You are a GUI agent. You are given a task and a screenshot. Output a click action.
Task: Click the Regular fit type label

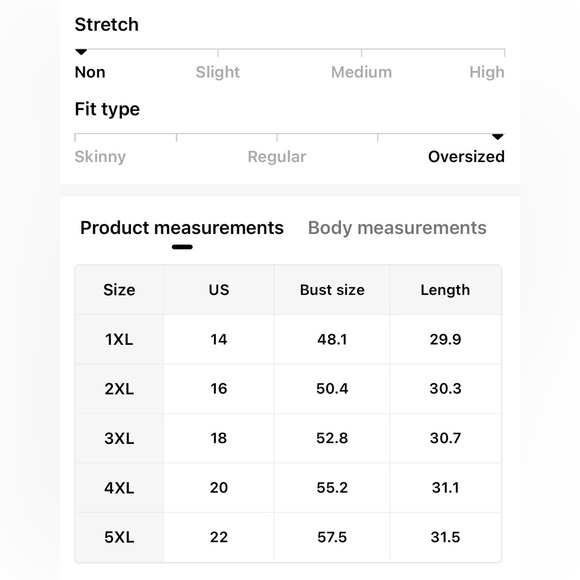pyautogui.click(x=277, y=157)
